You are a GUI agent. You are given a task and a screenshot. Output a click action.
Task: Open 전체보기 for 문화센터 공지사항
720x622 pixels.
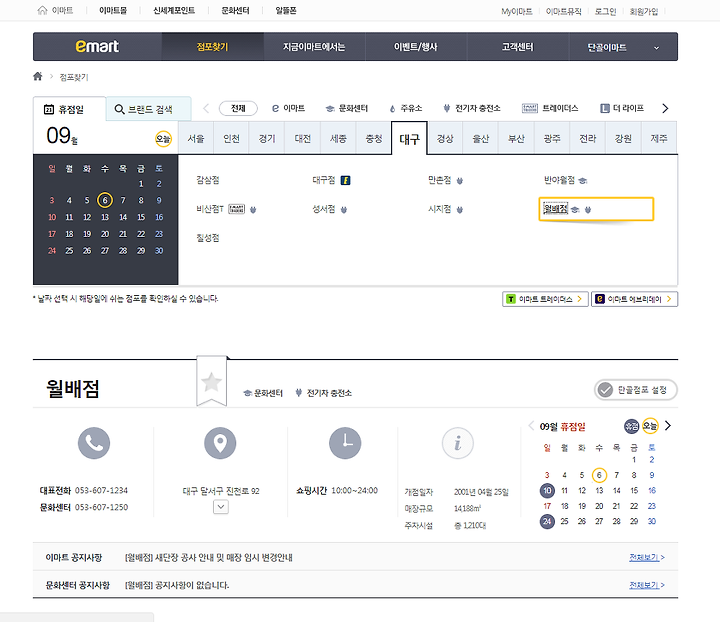647,585
